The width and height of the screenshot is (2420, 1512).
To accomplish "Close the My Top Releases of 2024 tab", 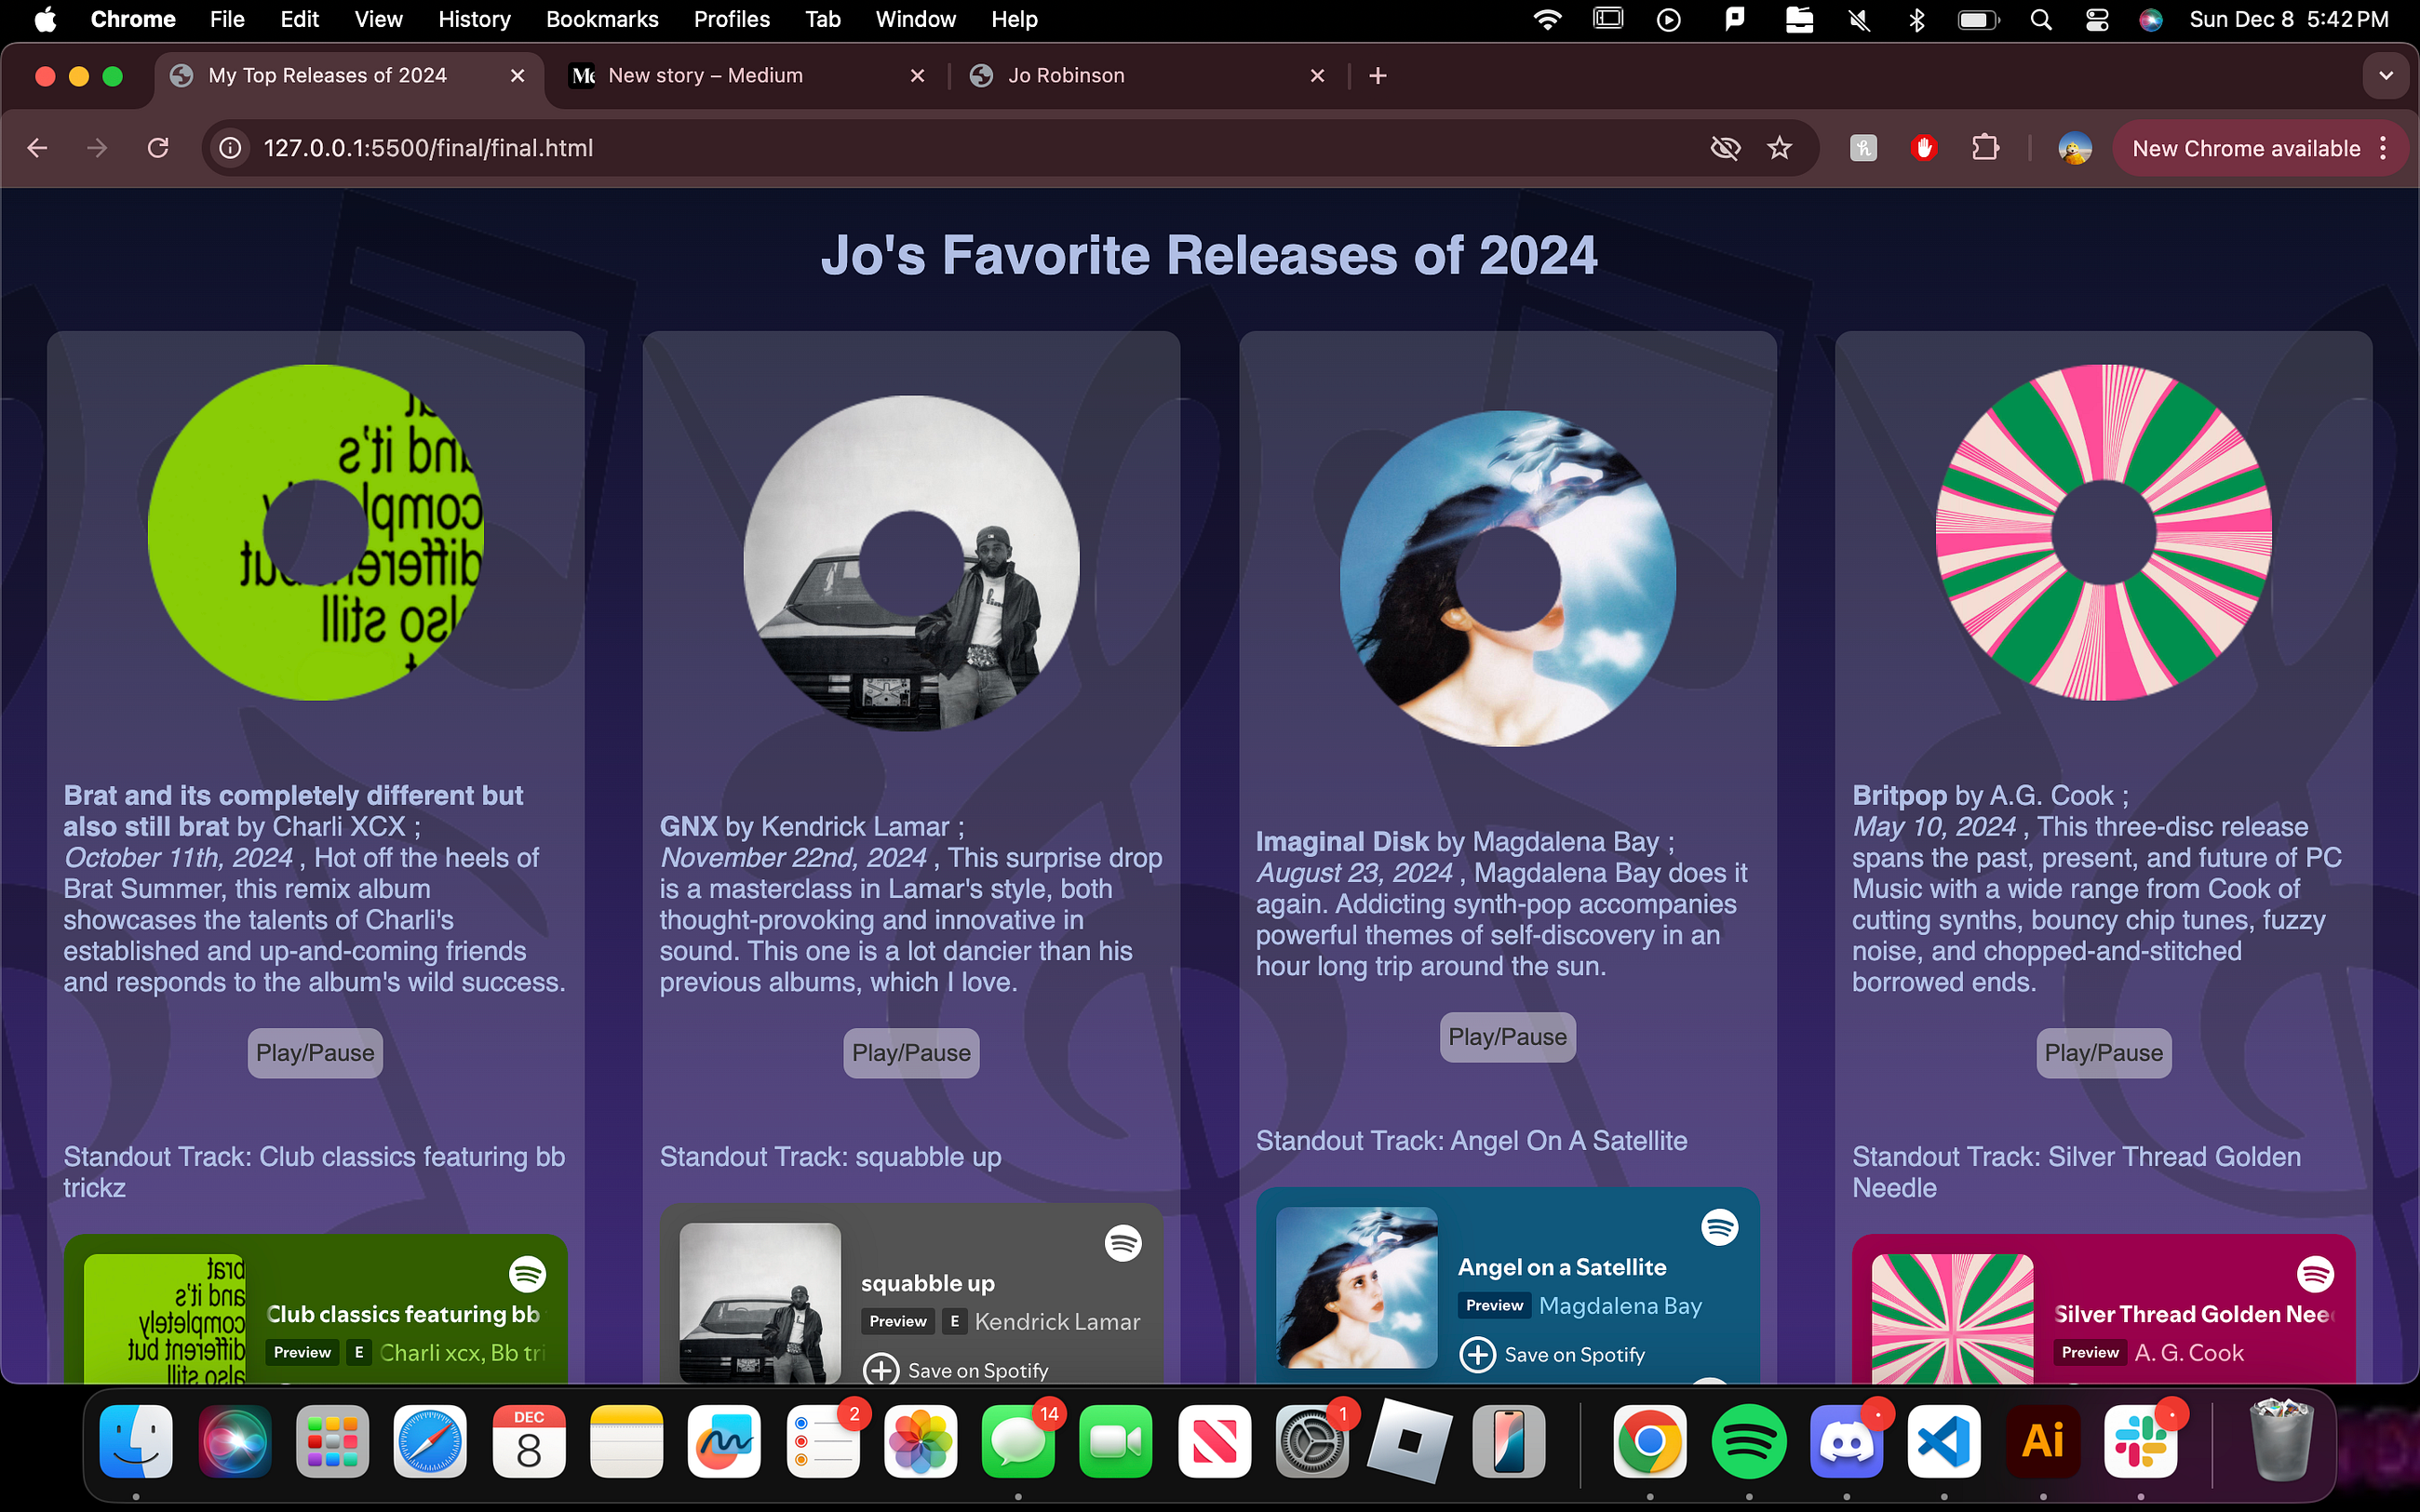I will (517, 76).
